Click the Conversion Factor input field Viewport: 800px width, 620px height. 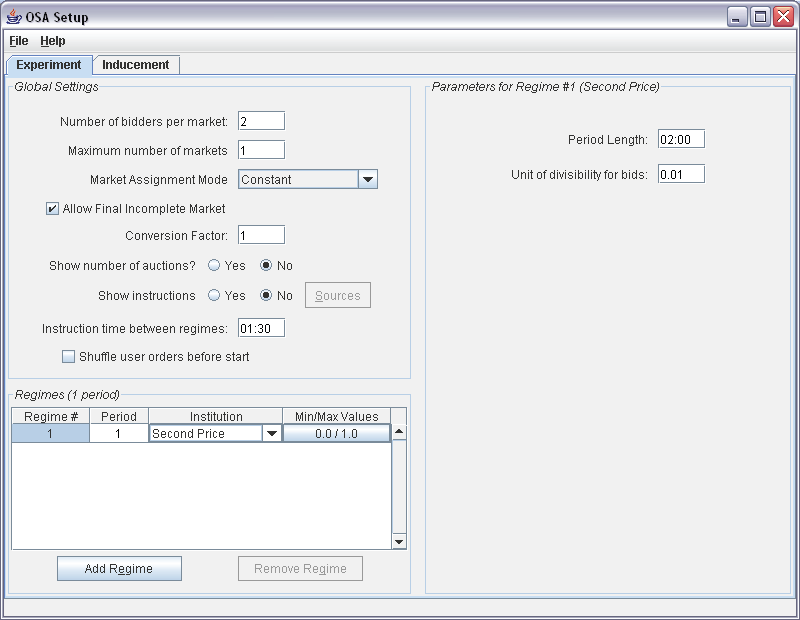(x=261, y=235)
